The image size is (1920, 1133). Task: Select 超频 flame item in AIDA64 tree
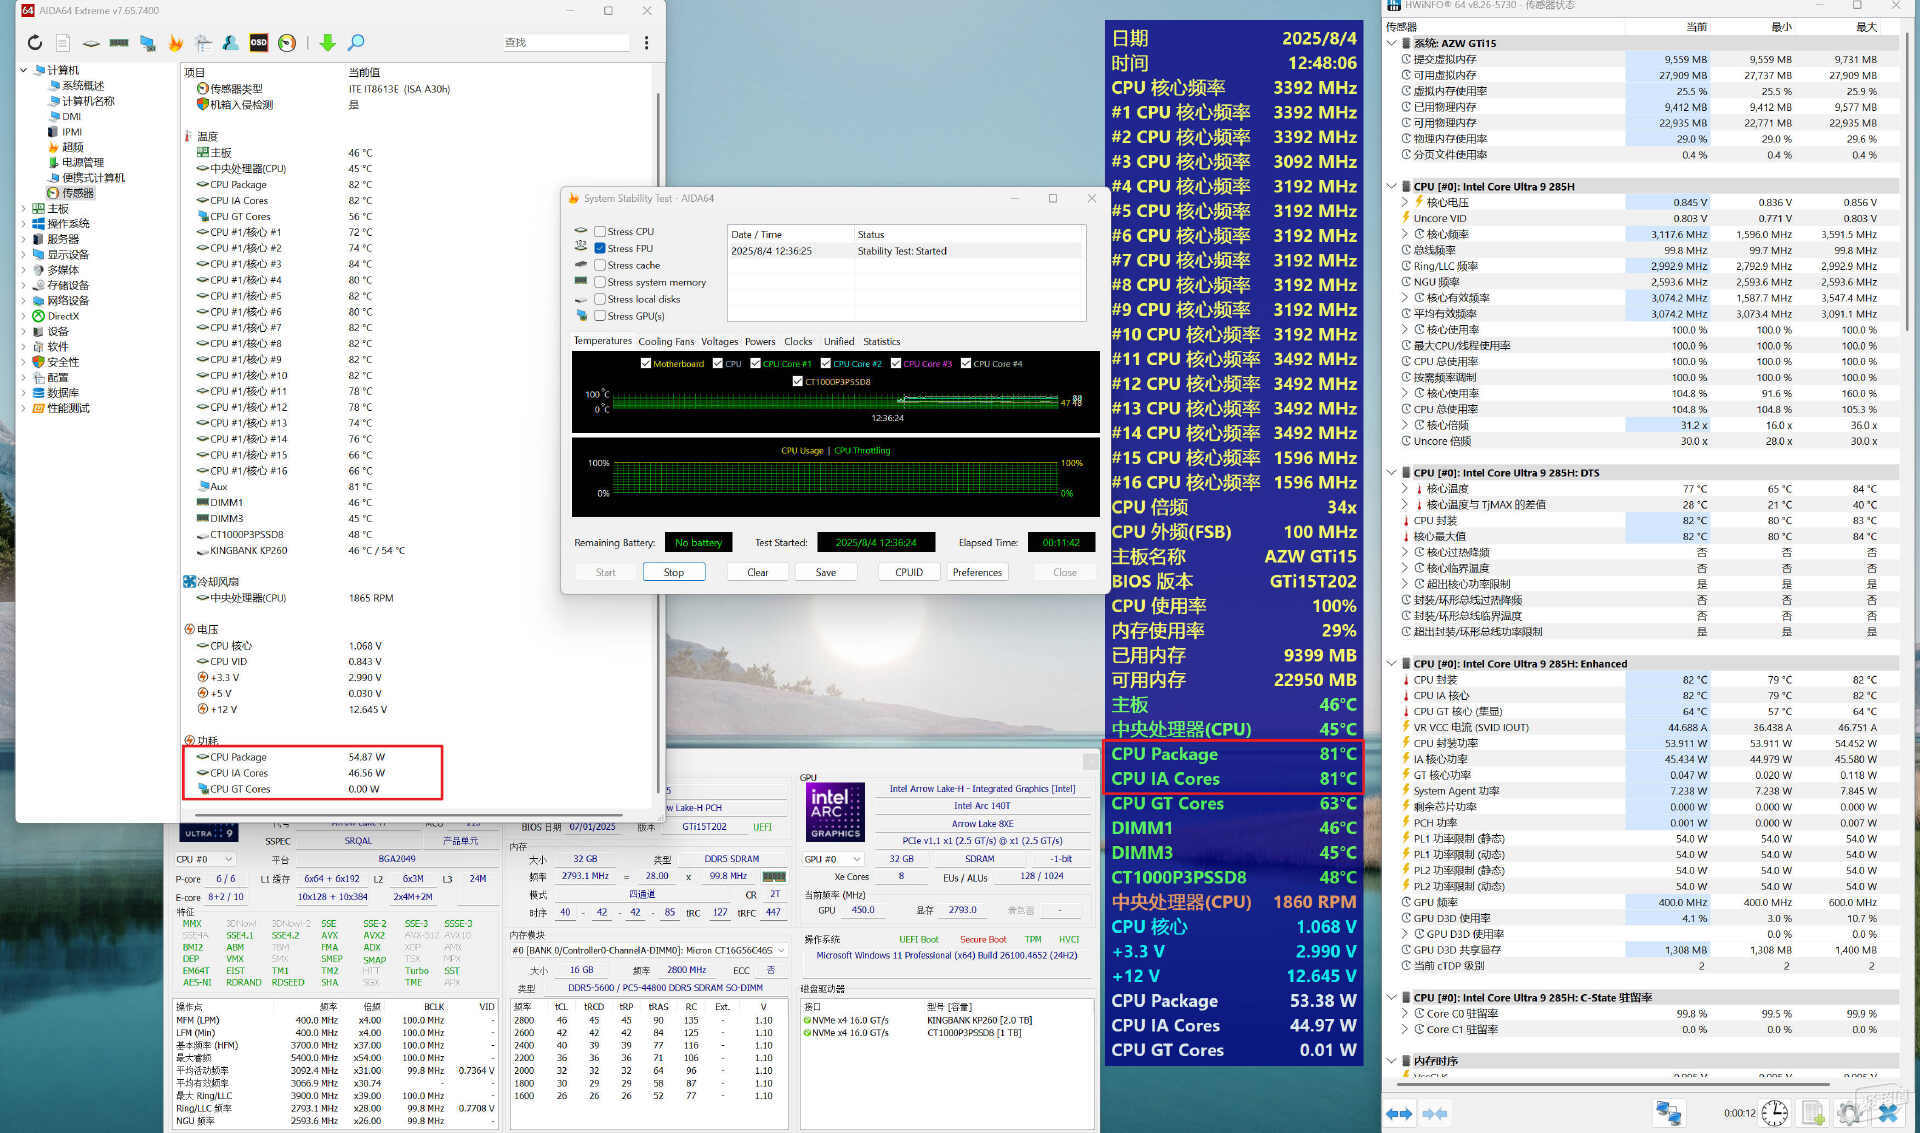[73, 147]
